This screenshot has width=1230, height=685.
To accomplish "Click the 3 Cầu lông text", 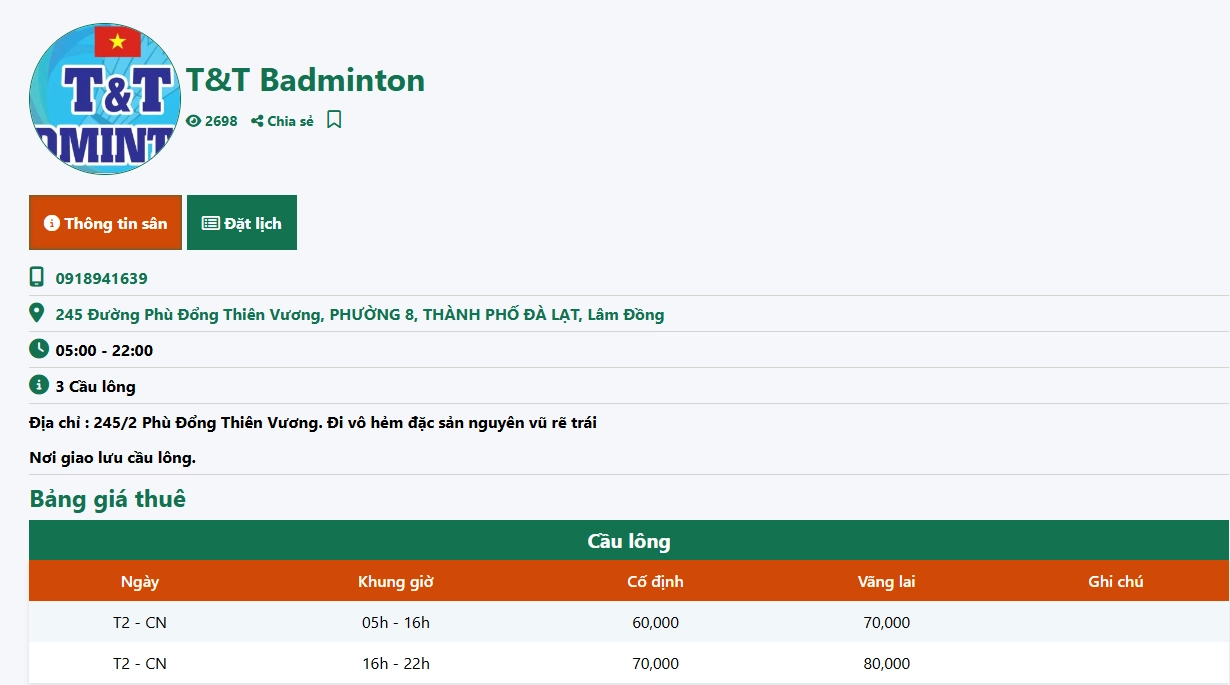I will [x=95, y=387].
